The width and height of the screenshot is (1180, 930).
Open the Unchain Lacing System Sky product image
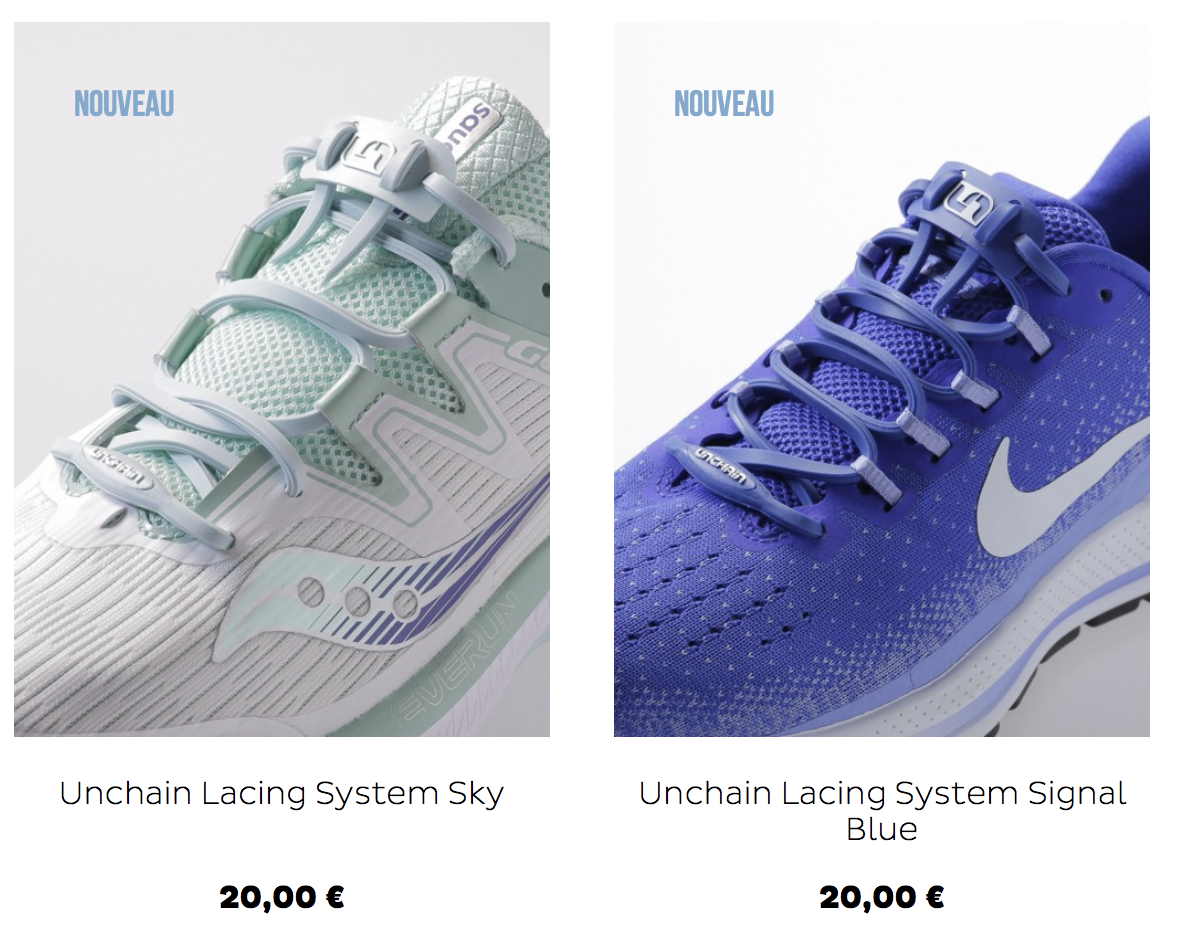281,379
